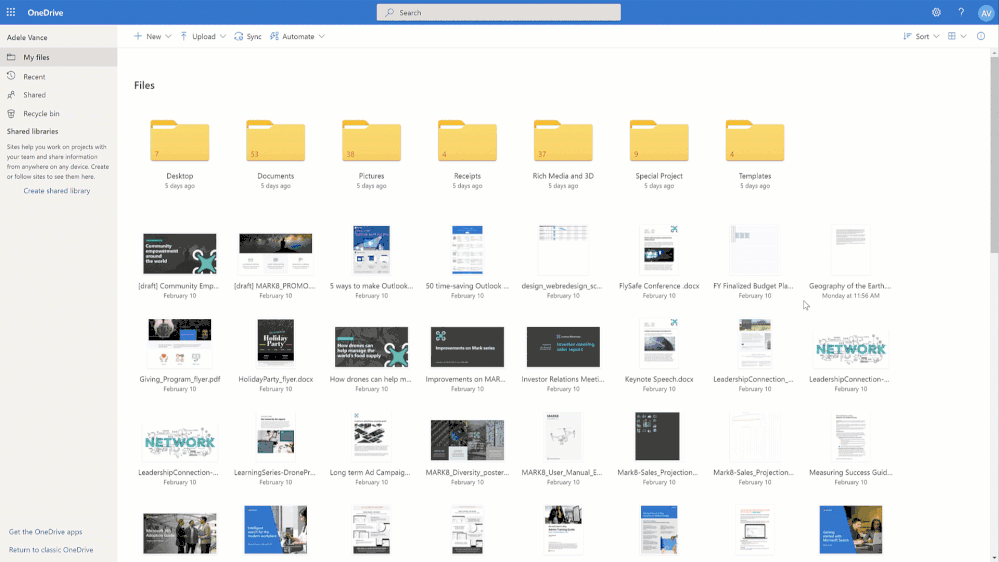Screen dimensions: 999x562
Task: Open the Desktop folder
Action: point(180,142)
